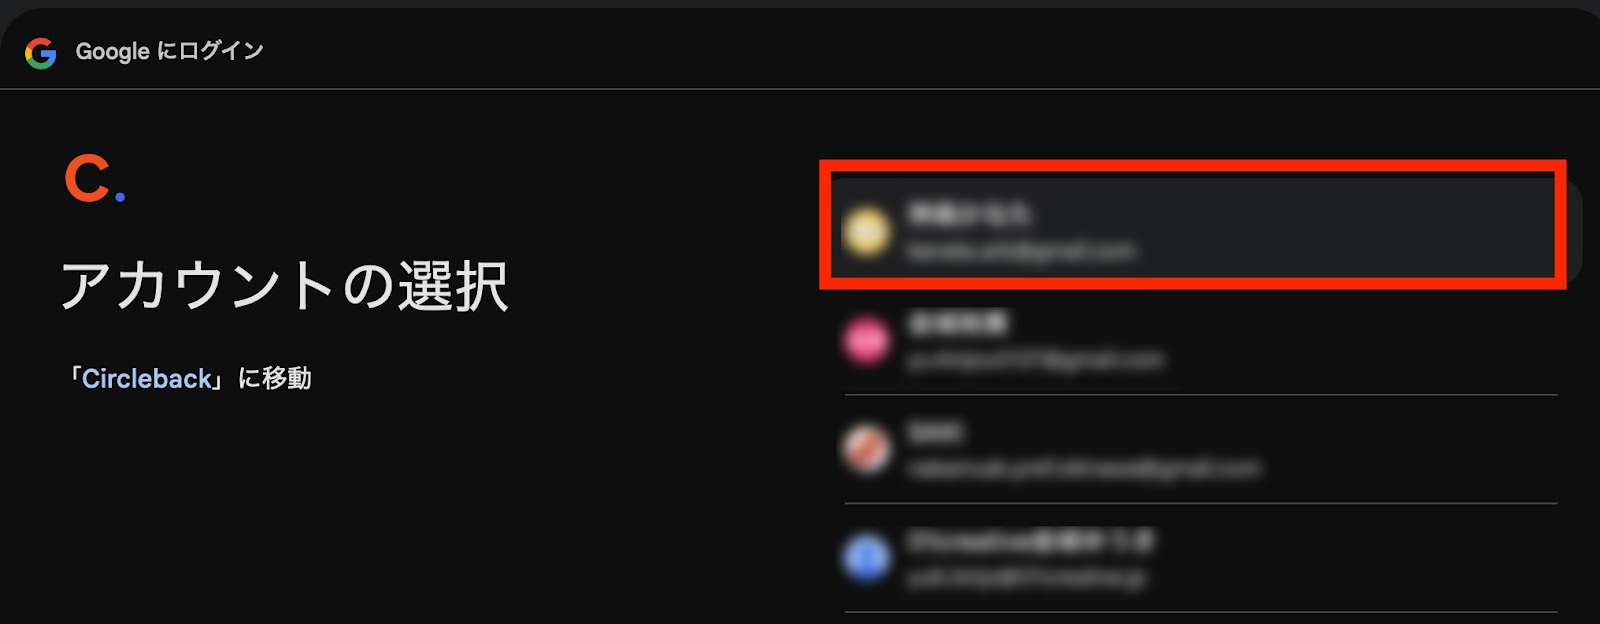Choose the second account row with pink avatar

1201,341
